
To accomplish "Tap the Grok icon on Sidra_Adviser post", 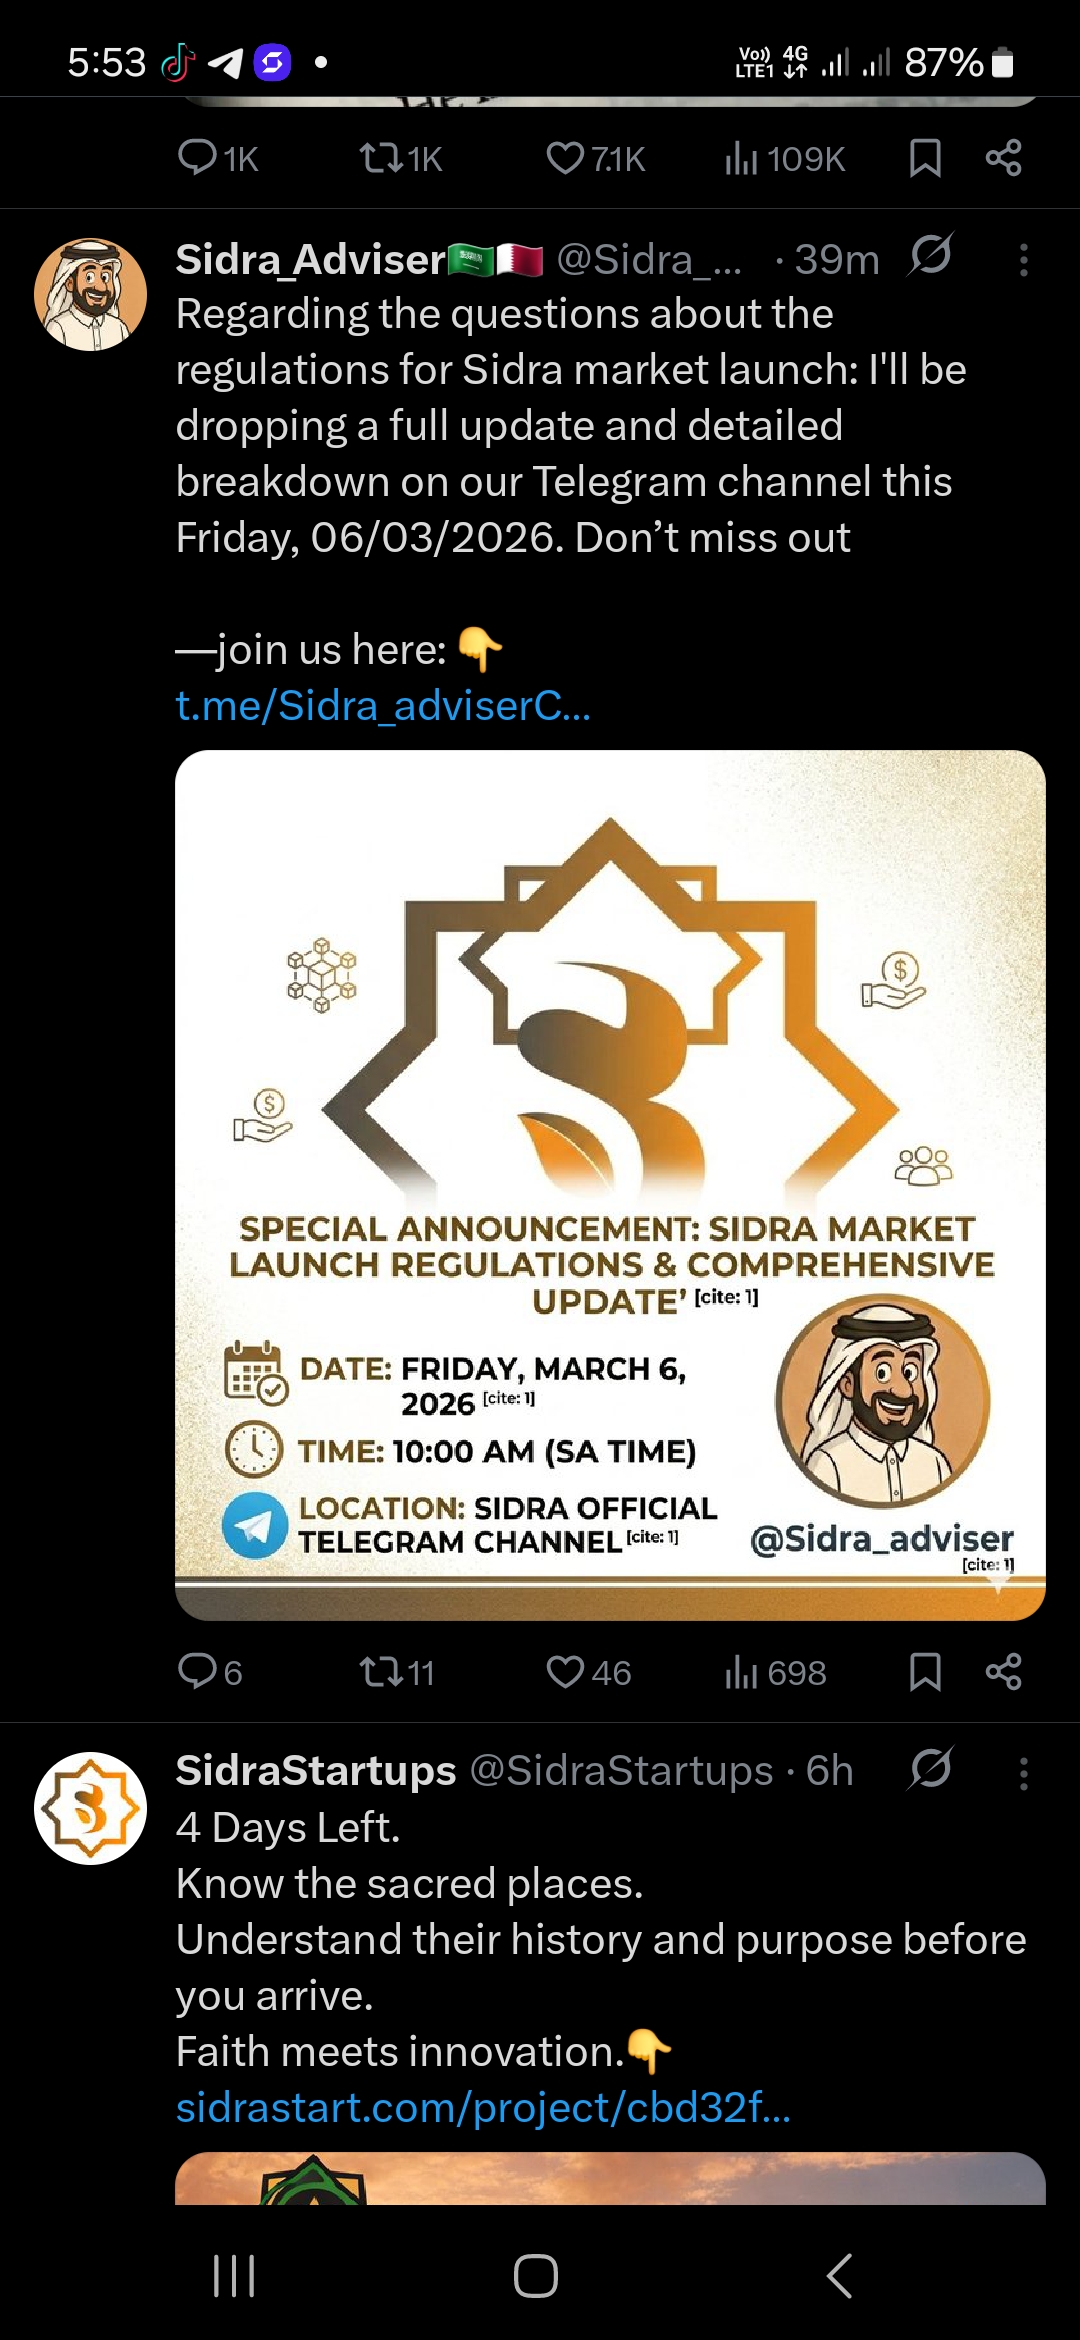I will pos(930,255).
